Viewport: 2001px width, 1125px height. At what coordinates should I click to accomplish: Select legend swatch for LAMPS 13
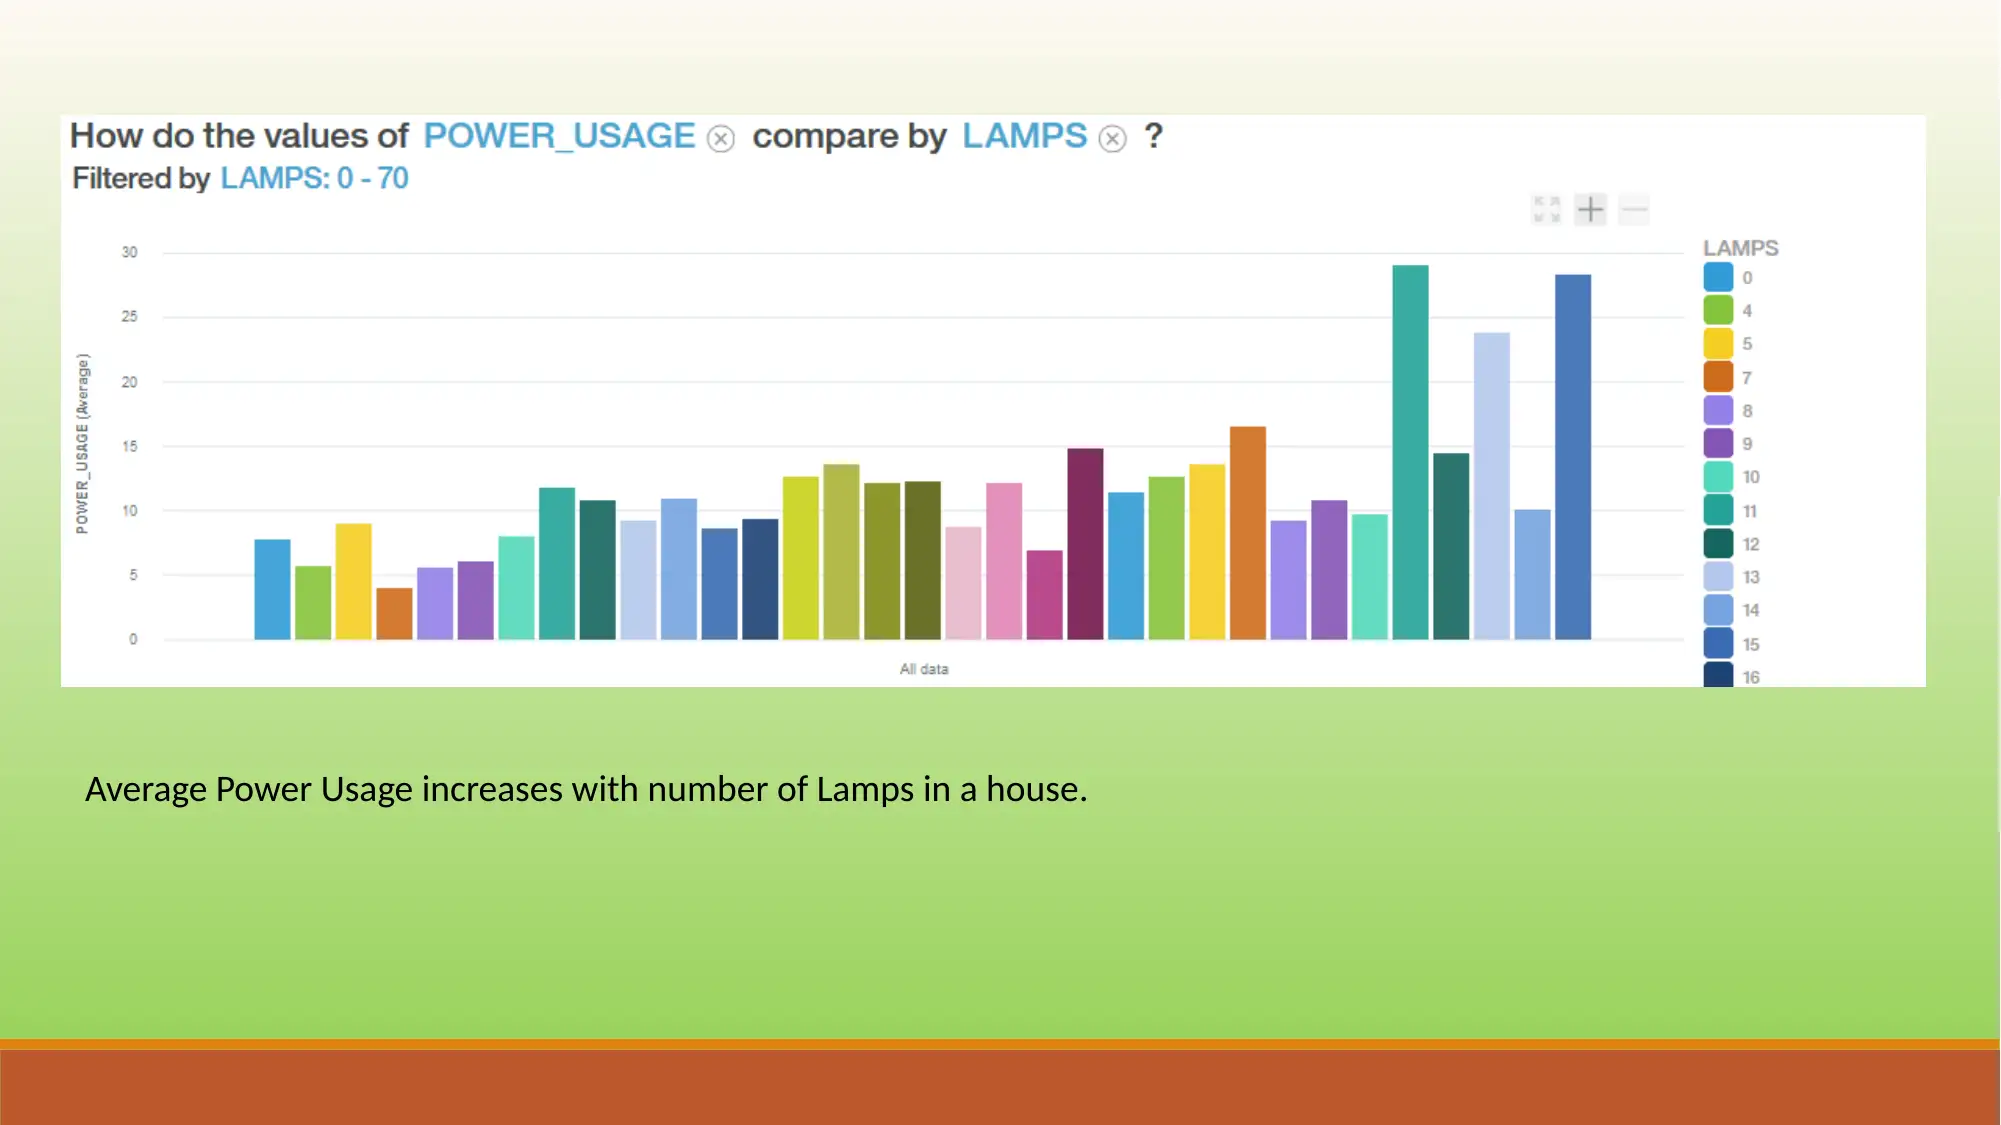click(x=1718, y=576)
